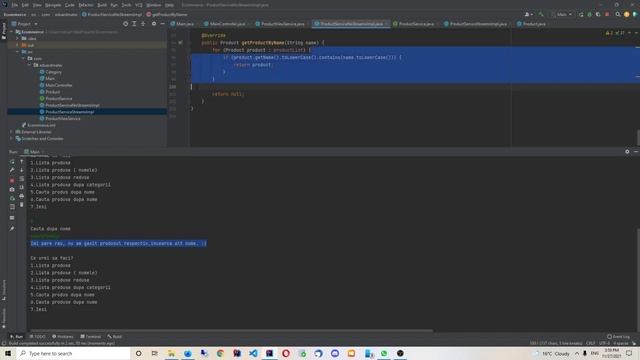This screenshot has width=640, height=360.
Task: Open the Problems tool window
Action: point(63,337)
